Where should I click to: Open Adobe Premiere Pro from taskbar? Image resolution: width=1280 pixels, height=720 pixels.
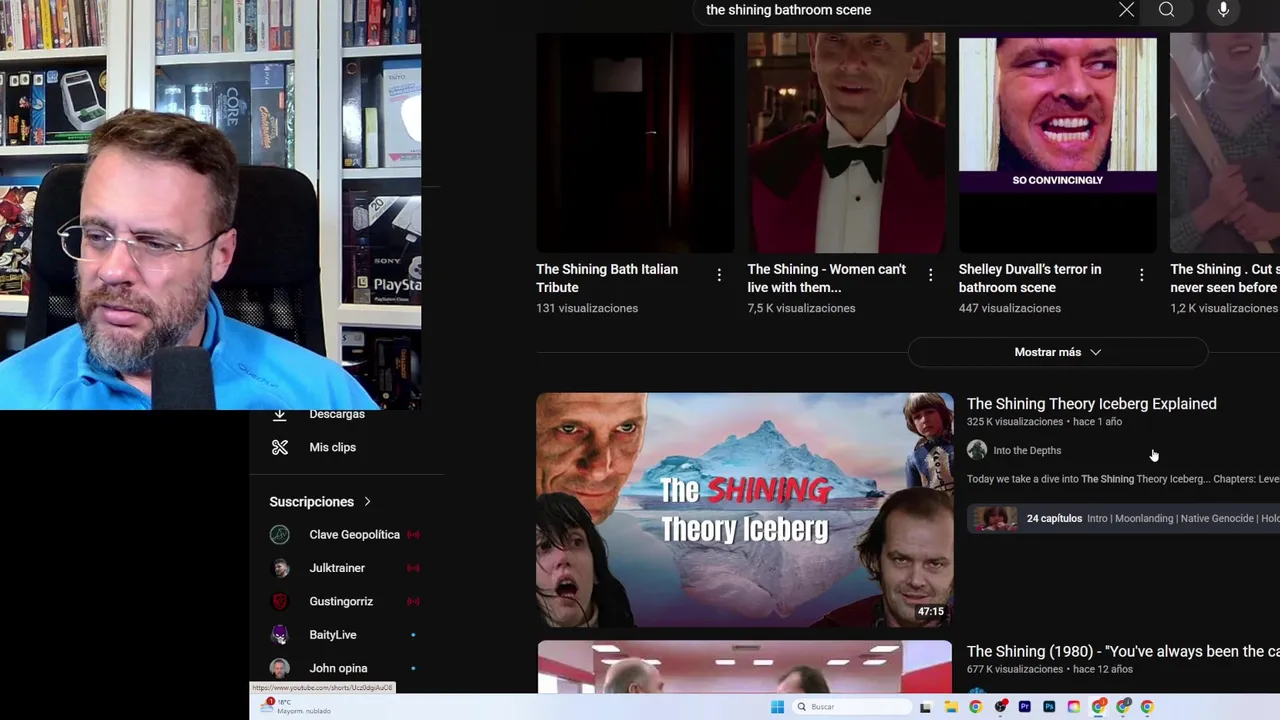click(x=1025, y=707)
